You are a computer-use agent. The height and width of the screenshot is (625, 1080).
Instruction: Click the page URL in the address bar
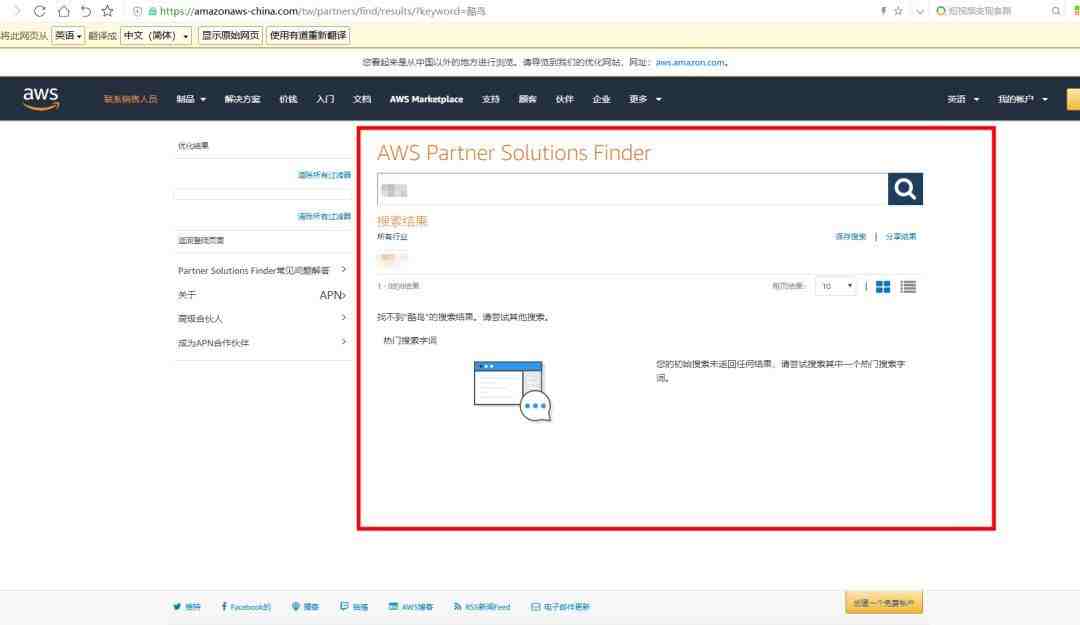323,11
